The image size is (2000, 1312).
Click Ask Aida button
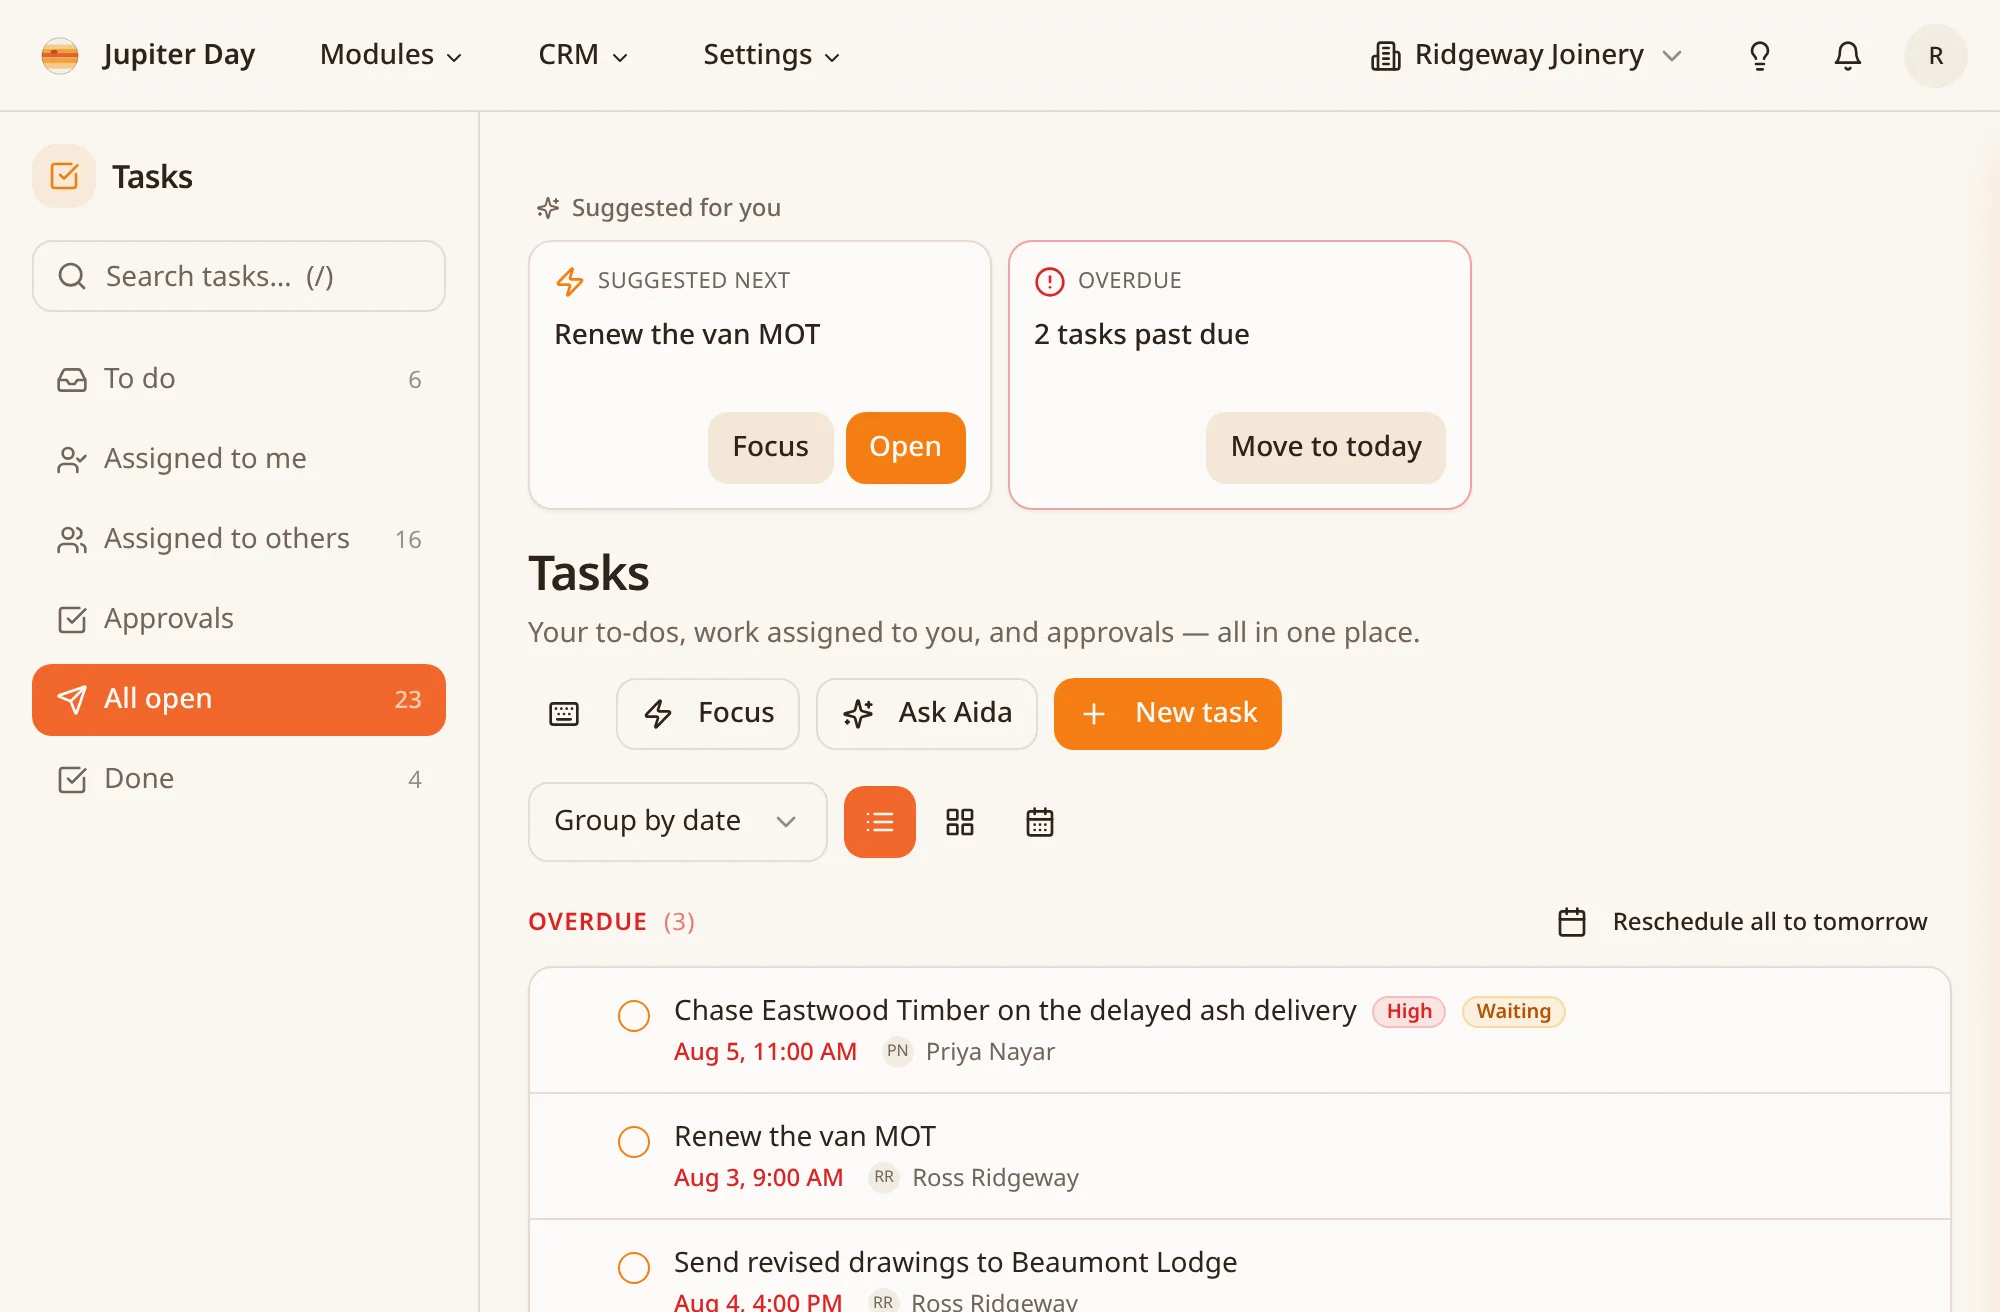[x=927, y=714]
